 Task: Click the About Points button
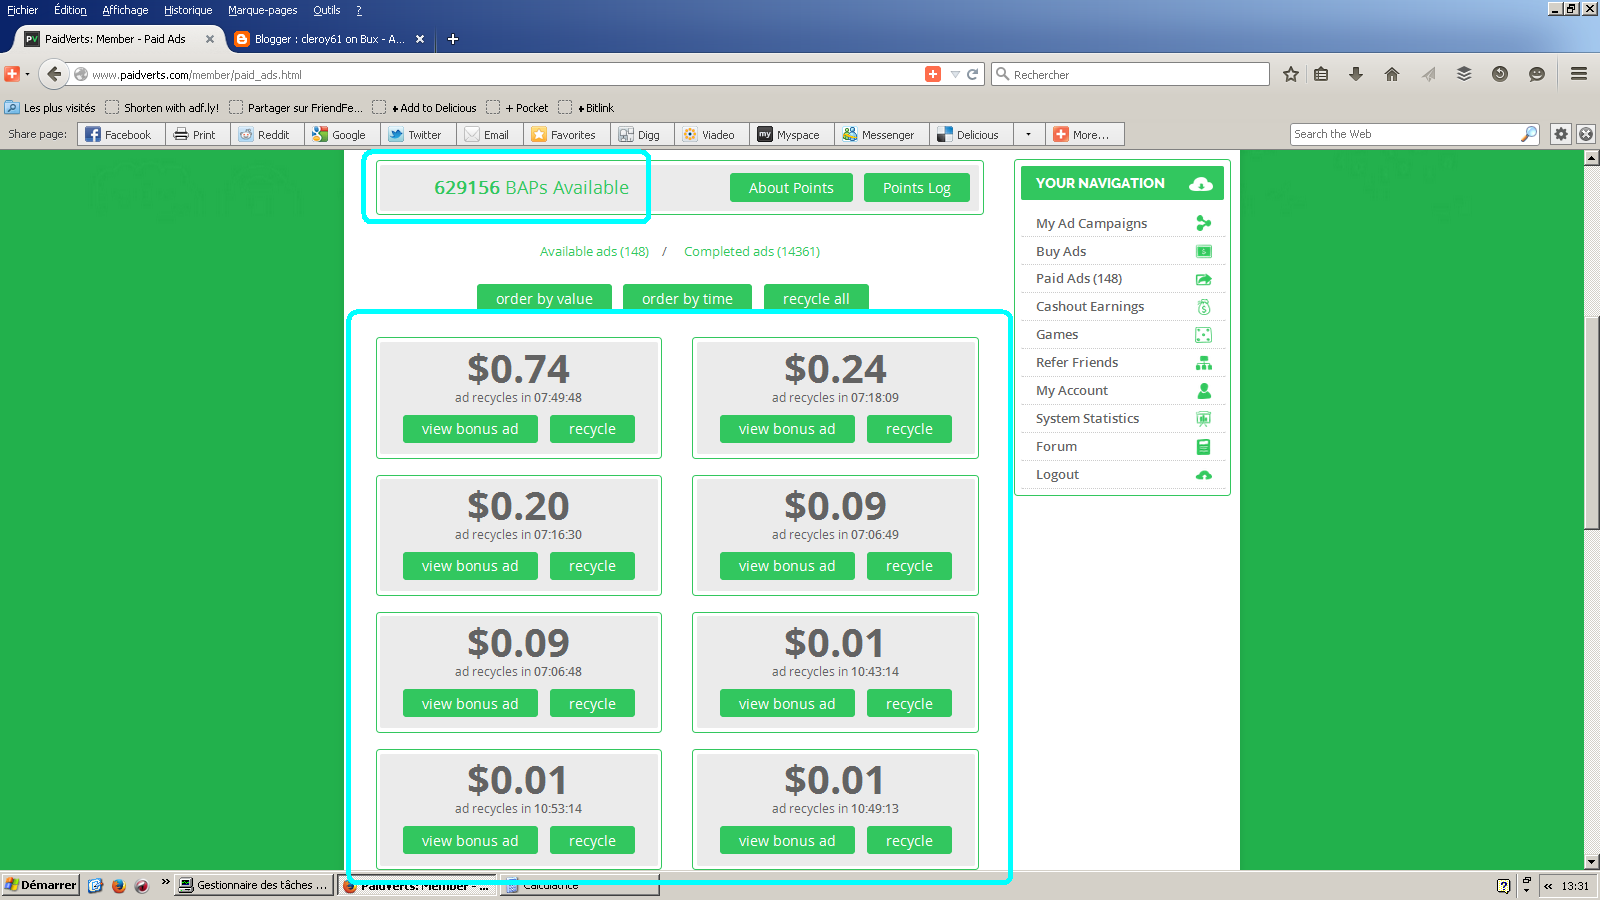tap(791, 188)
